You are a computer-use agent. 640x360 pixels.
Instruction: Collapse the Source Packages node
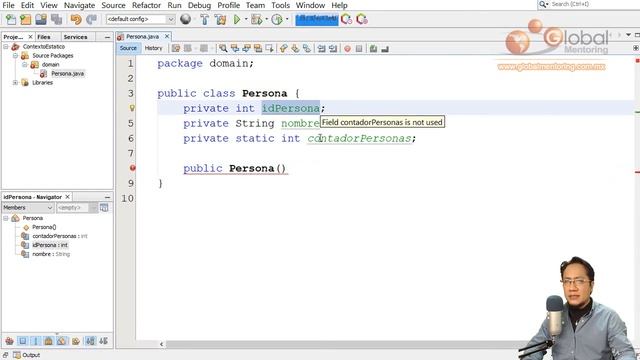pyautogui.click(x=15, y=56)
